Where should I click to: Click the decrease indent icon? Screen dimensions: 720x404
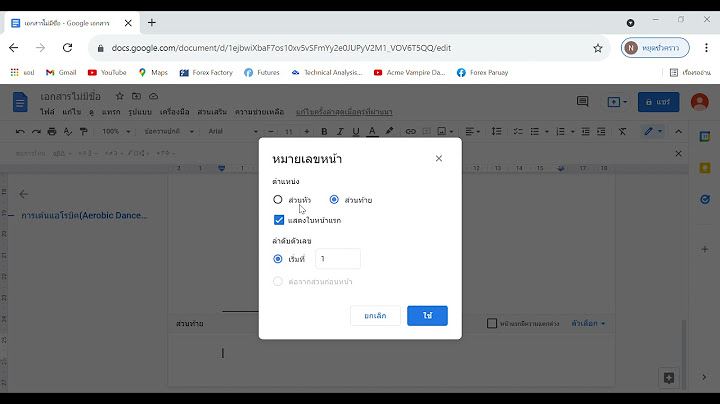tap(585, 132)
